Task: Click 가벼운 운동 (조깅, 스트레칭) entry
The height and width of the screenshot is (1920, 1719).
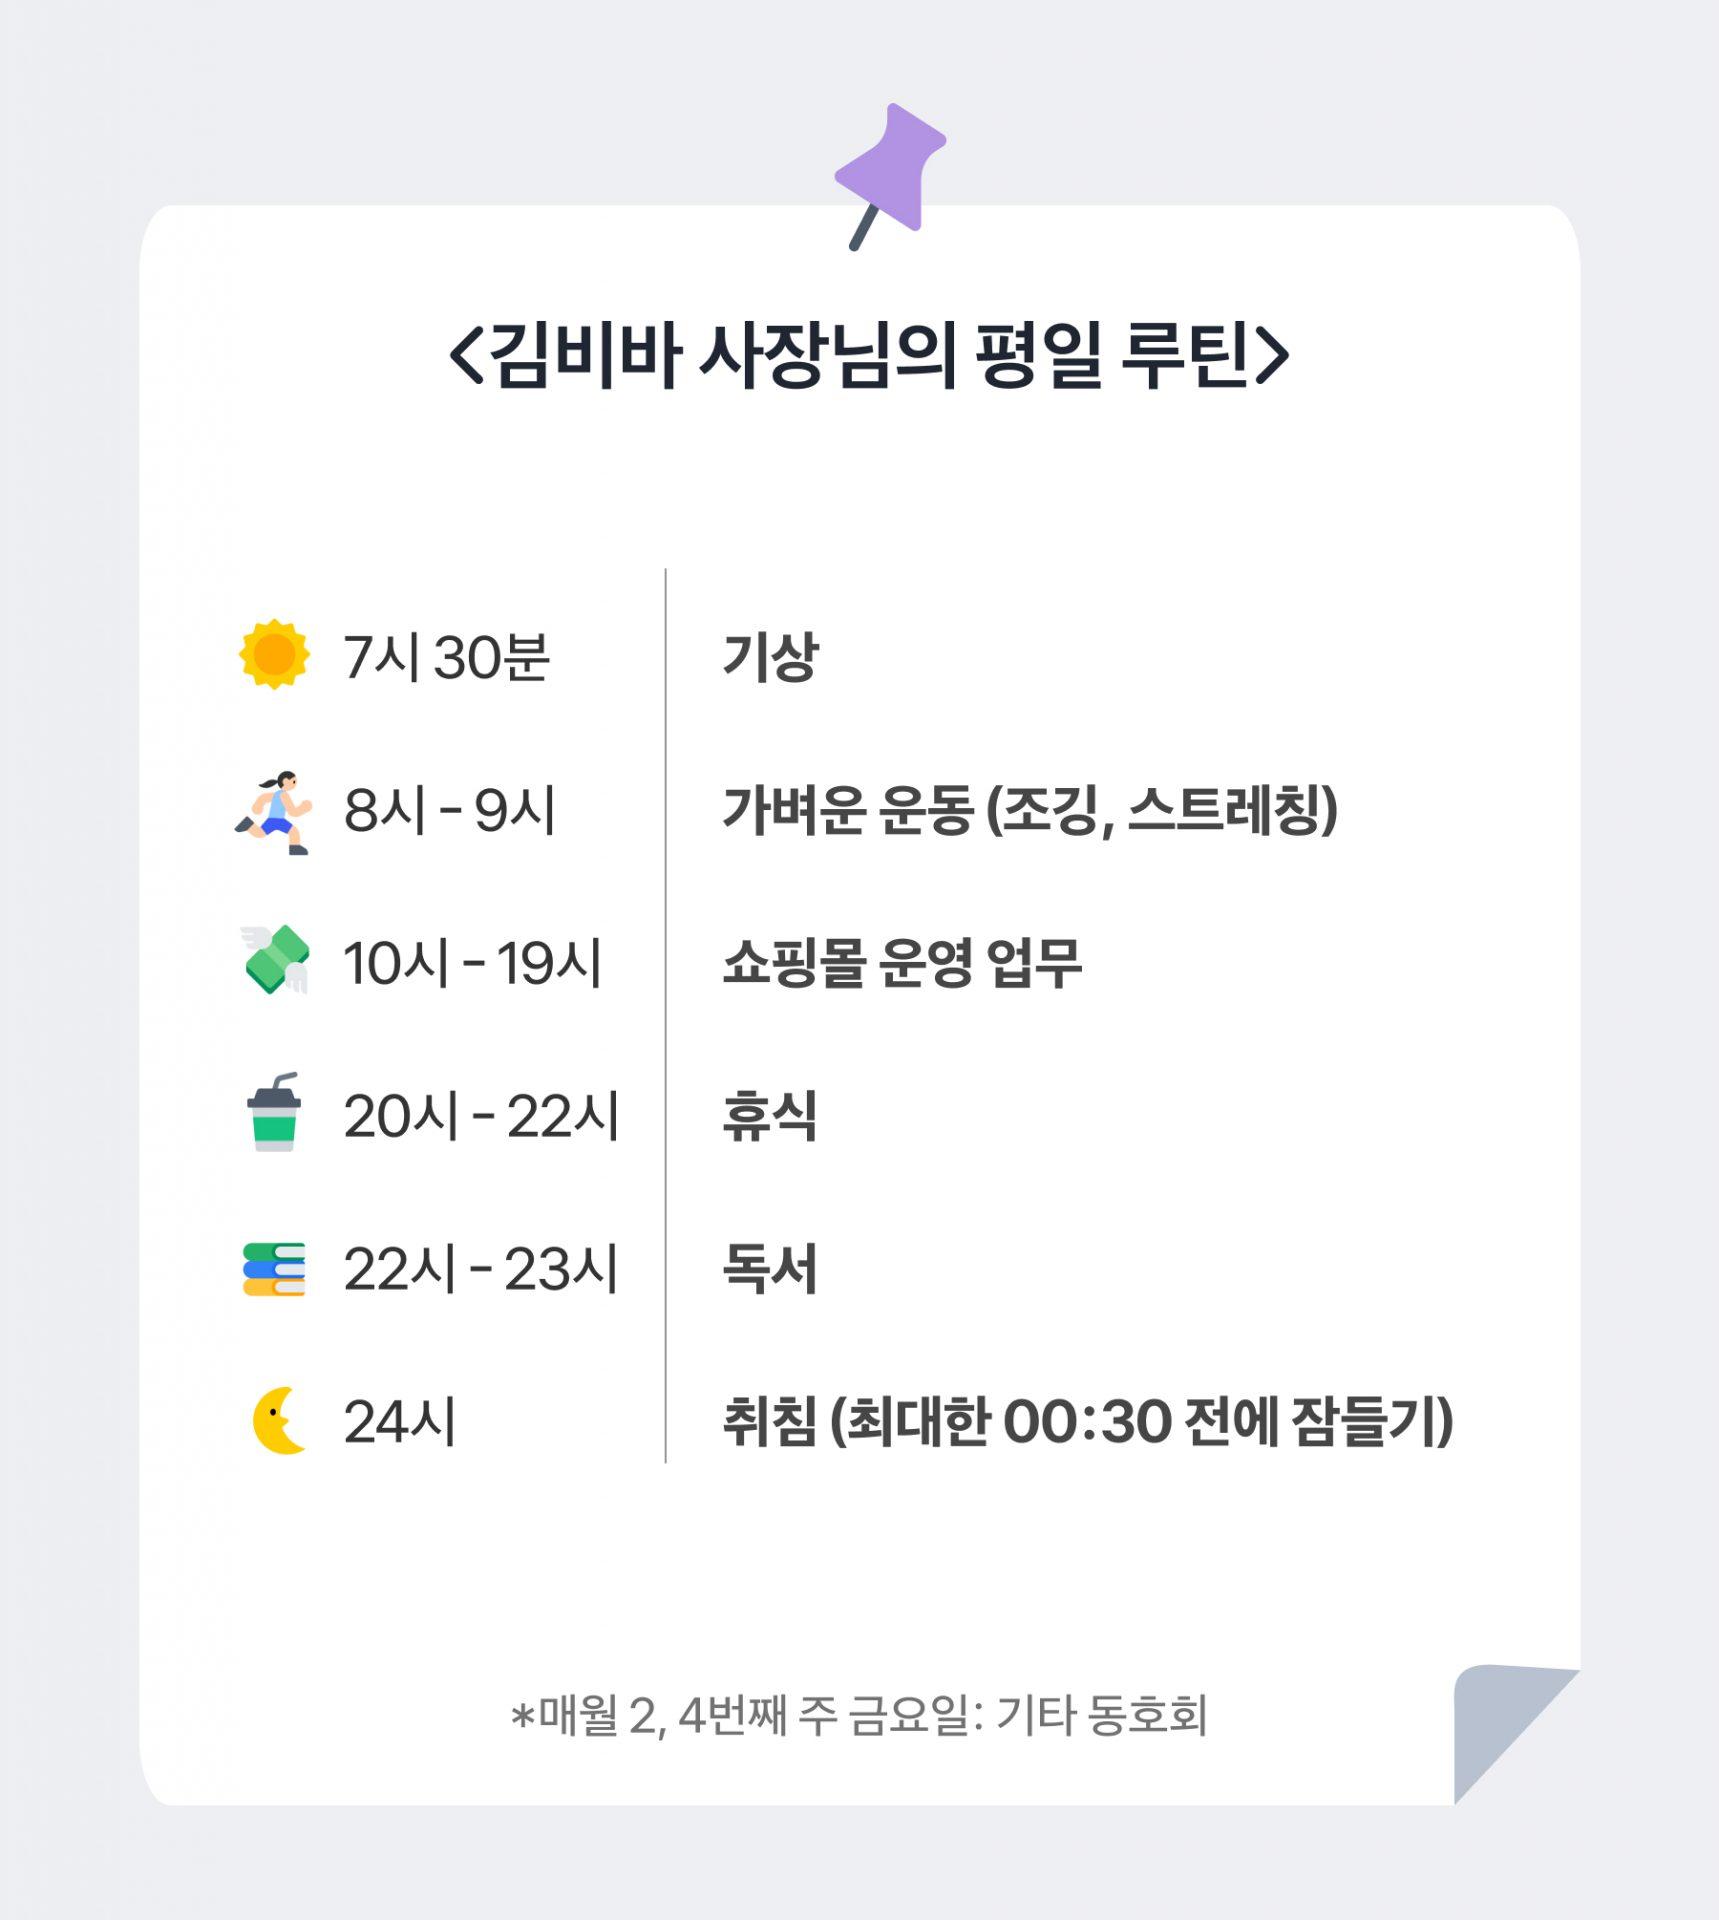Action: click(x=1029, y=810)
